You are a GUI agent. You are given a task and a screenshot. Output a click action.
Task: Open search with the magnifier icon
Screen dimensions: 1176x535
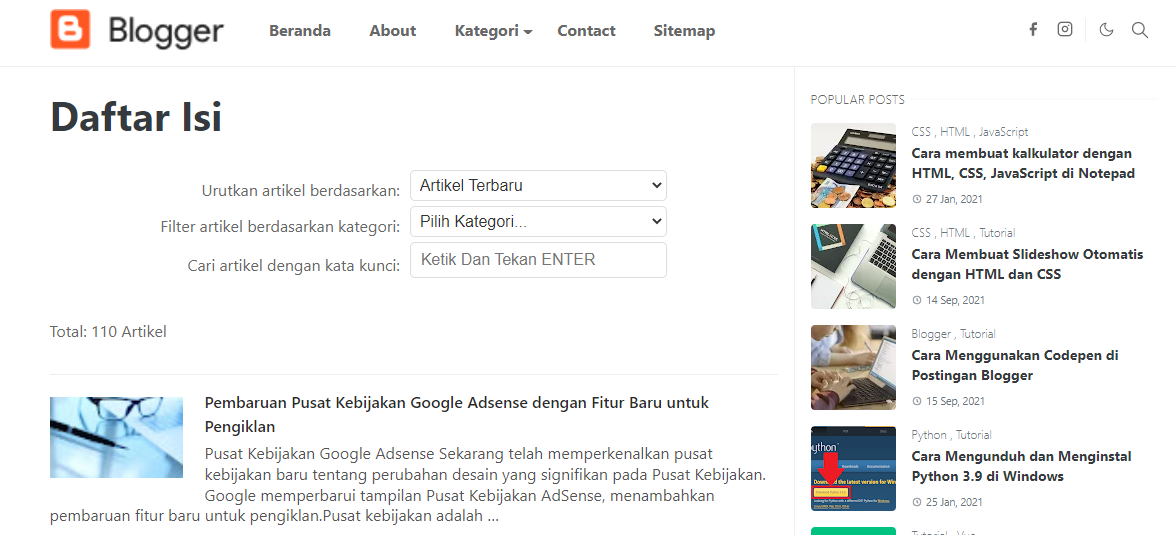pos(1140,30)
